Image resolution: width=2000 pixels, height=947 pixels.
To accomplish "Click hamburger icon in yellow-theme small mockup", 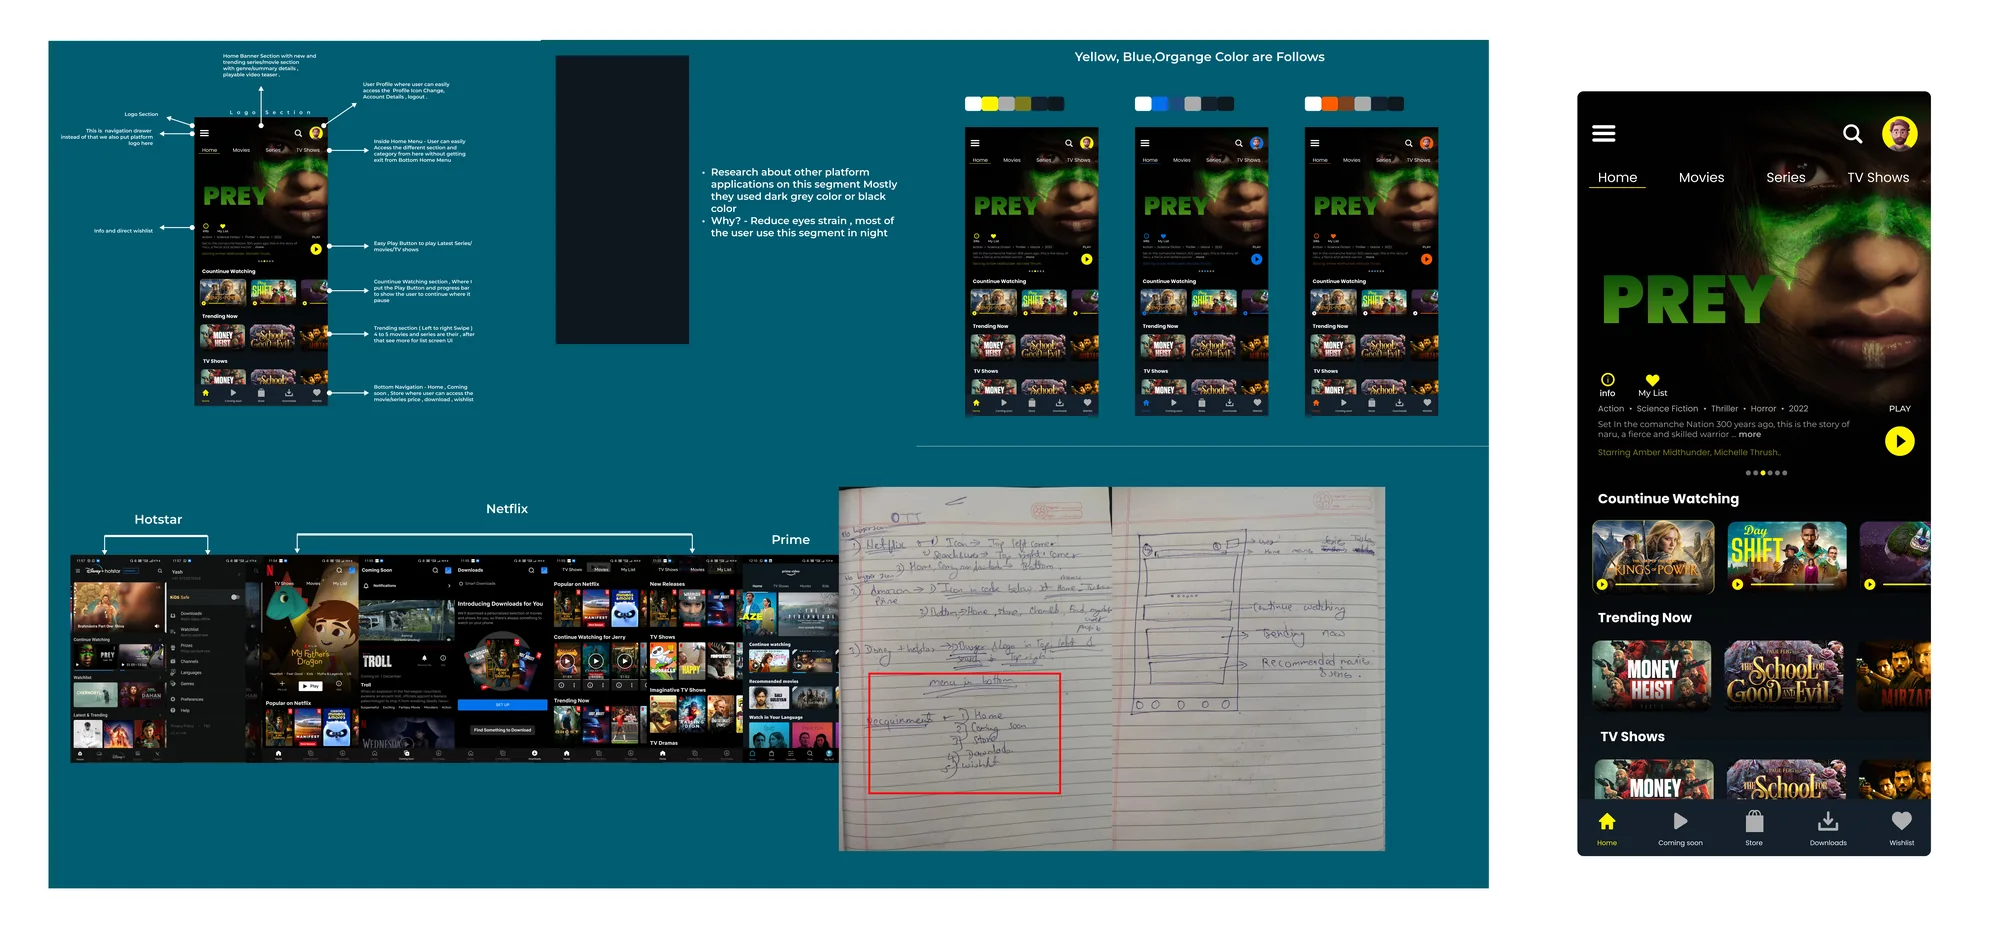I will point(975,143).
